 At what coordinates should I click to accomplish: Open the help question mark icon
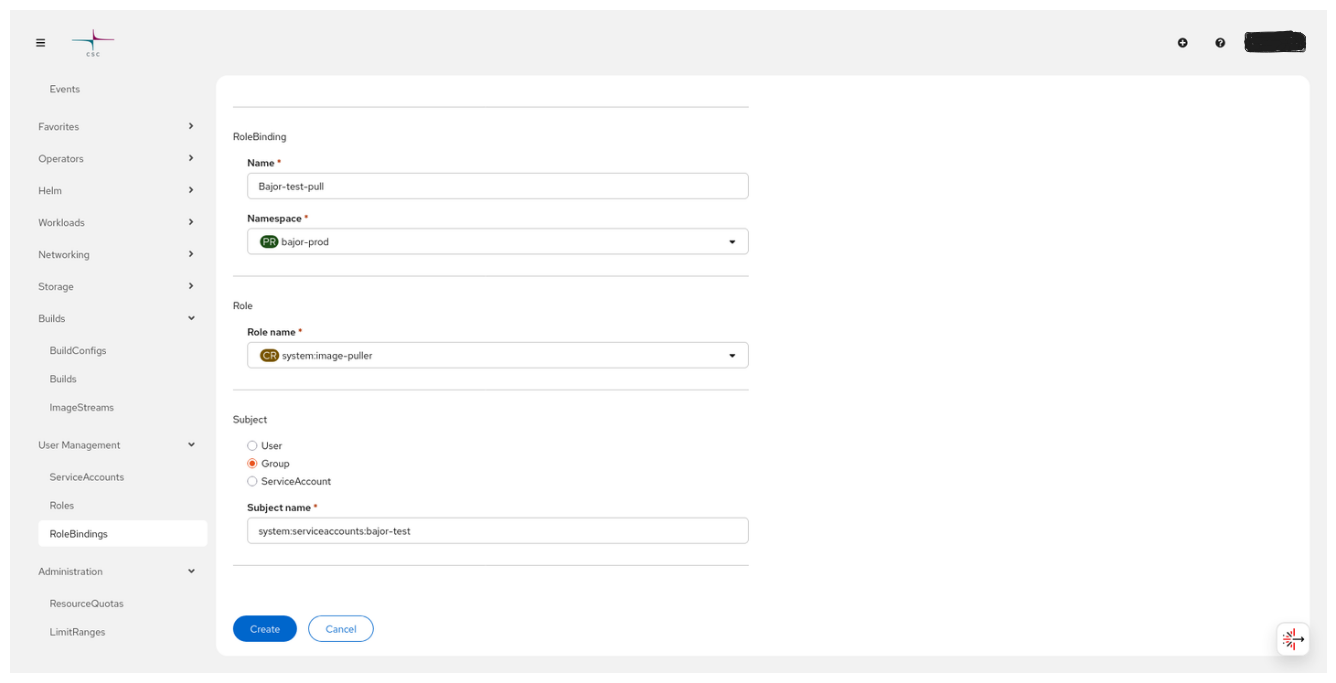pos(1220,43)
